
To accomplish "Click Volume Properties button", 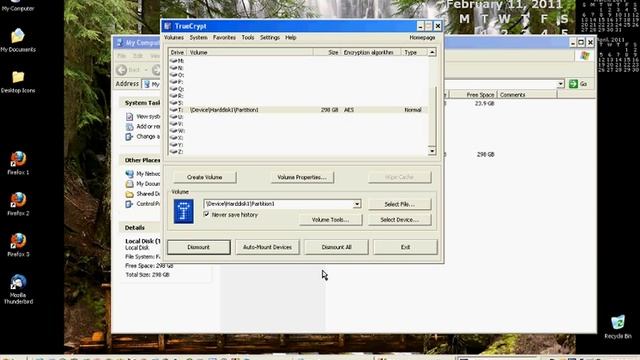I will [x=302, y=177].
